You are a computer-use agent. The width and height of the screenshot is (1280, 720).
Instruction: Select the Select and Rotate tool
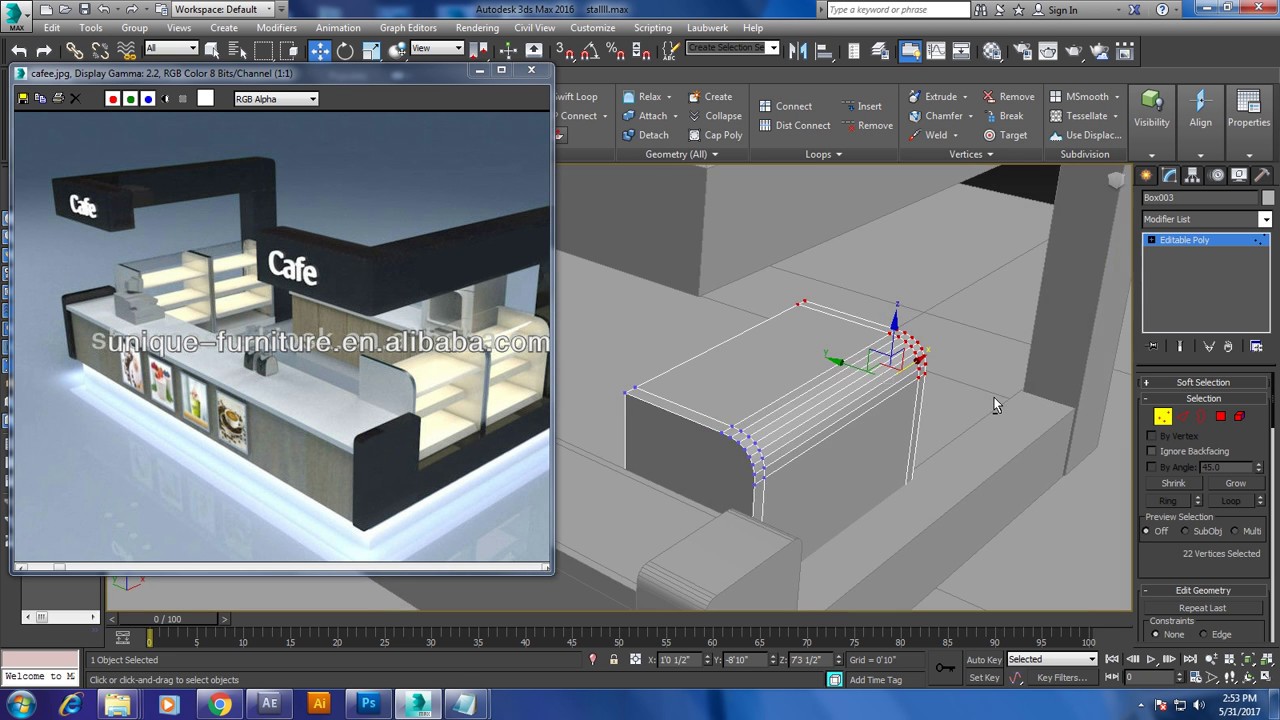[x=345, y=50]
